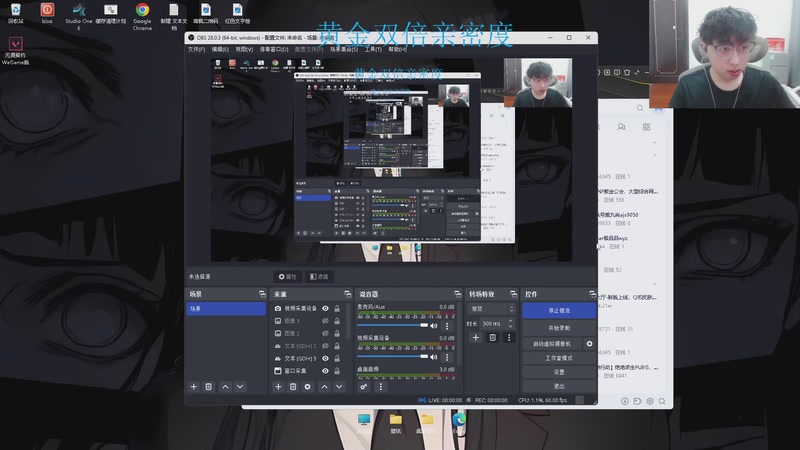
Task: Click the 开始录制 button
Action: tap(559, 328)
